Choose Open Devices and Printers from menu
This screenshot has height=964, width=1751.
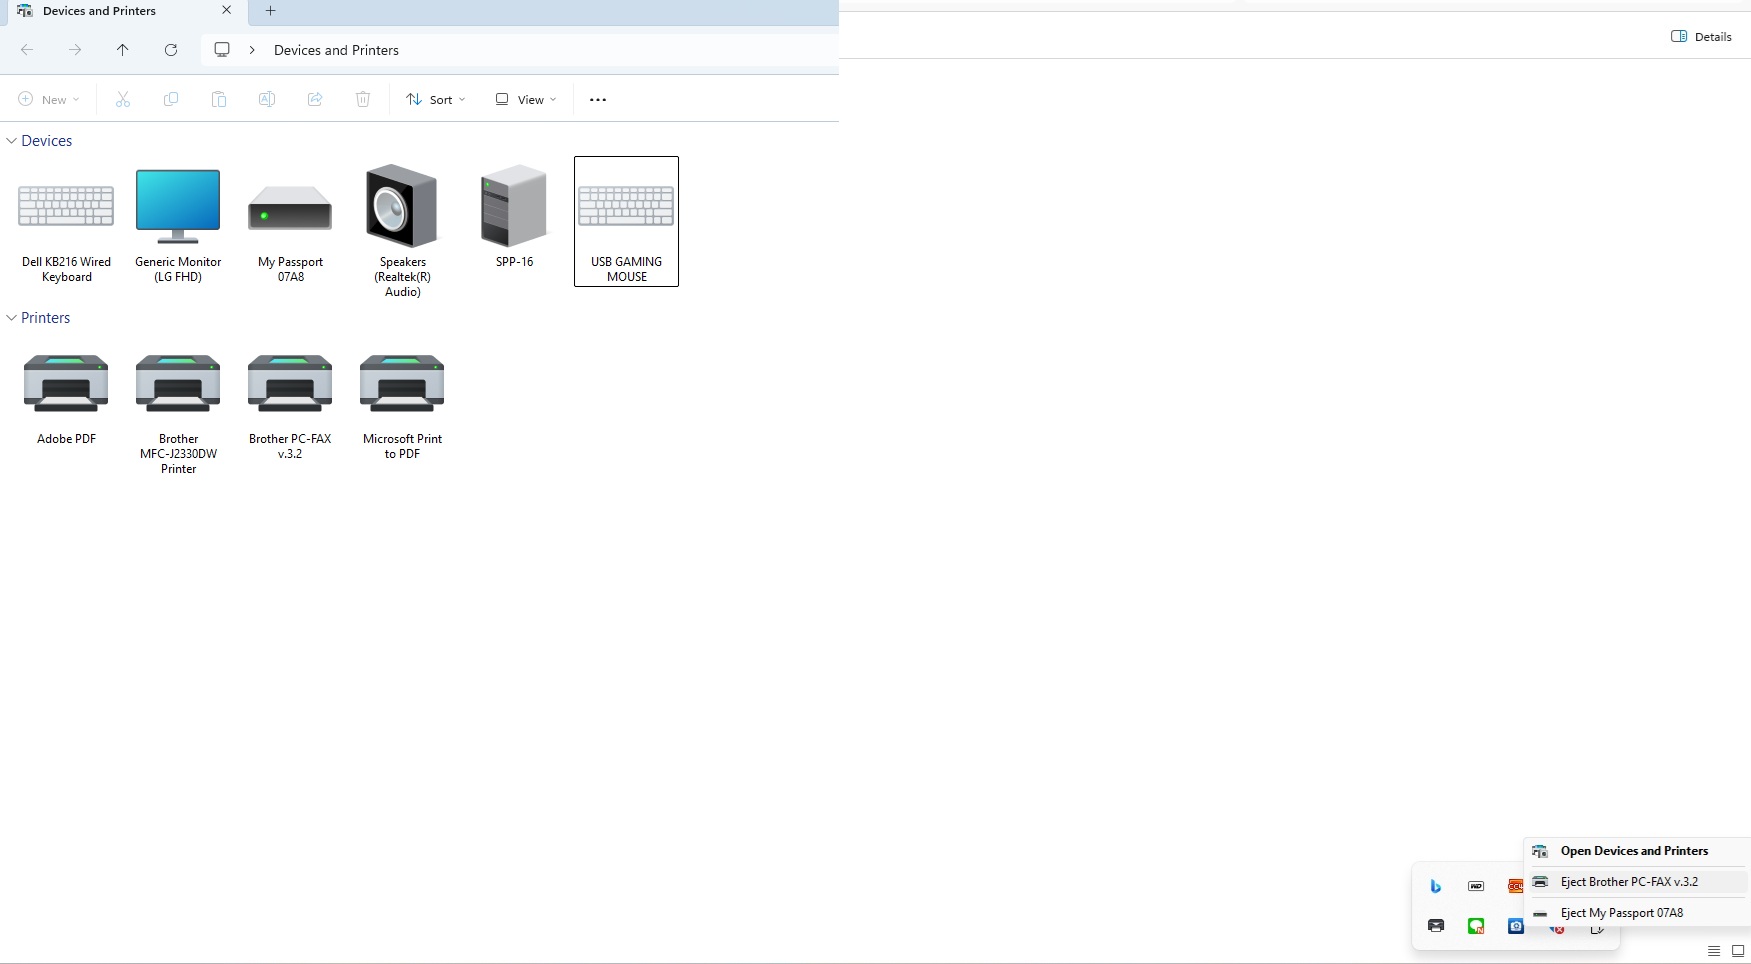pos(1637,851)
